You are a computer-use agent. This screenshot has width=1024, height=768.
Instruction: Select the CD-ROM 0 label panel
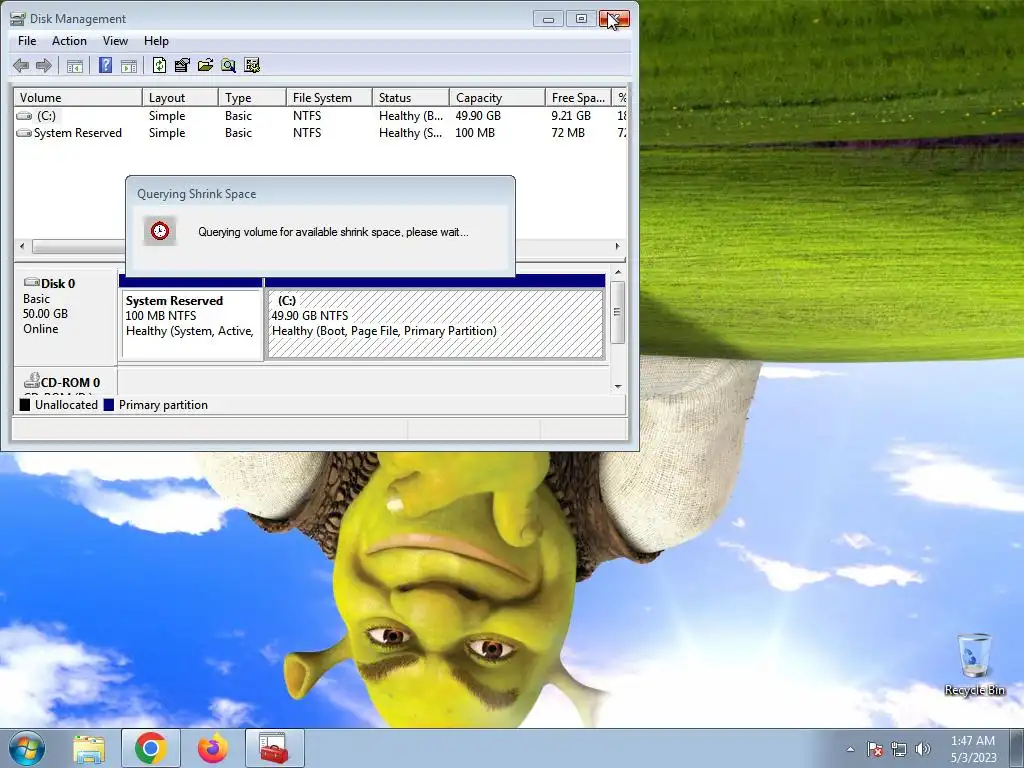point(65,382)
